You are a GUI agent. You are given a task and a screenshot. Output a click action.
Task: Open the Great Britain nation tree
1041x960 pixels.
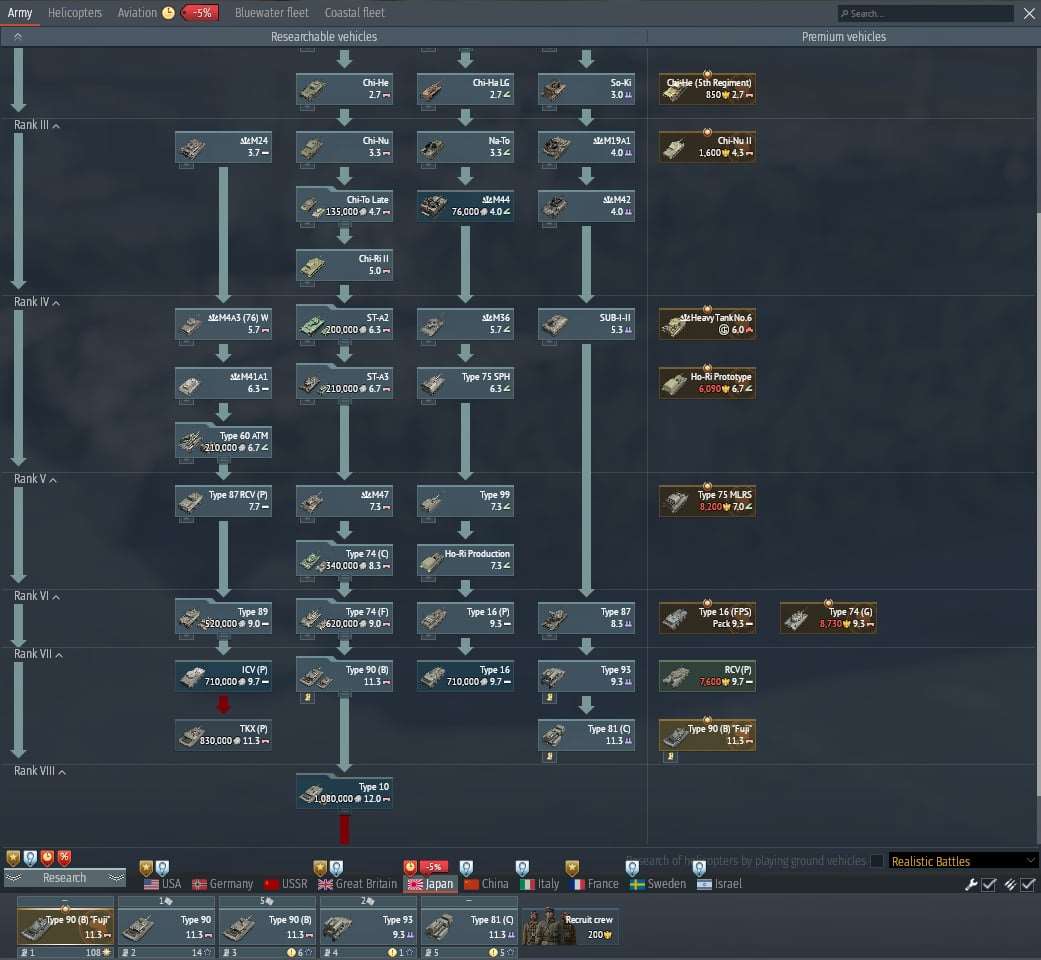tap(357, 884)
